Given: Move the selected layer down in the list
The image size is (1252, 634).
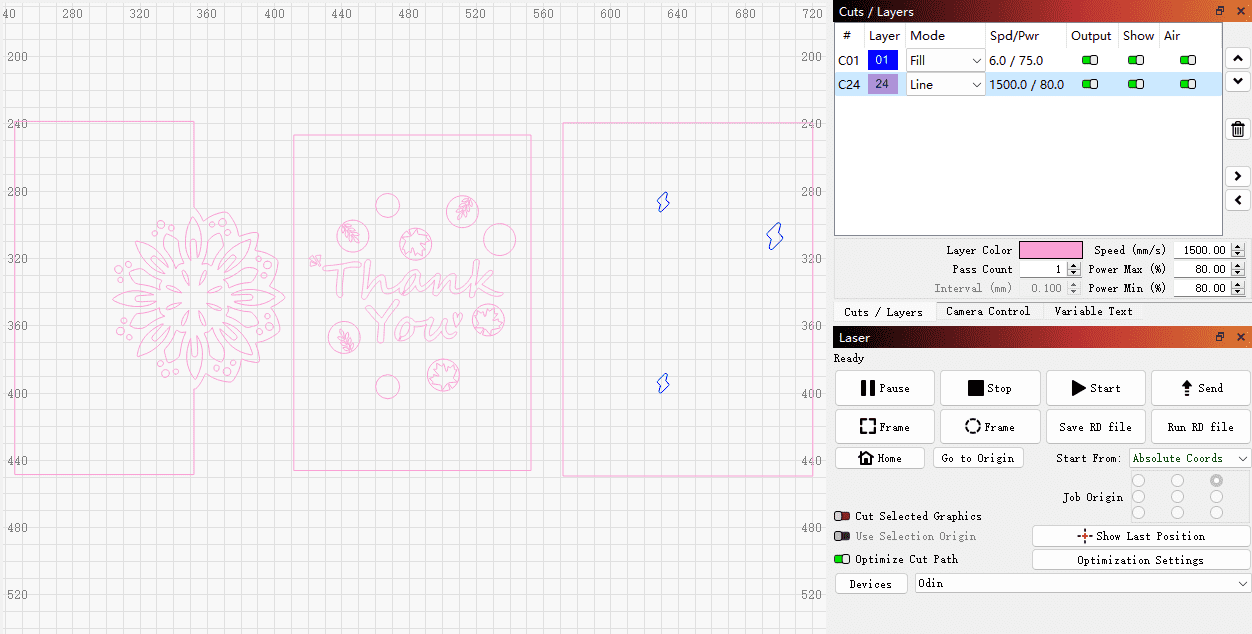Looking at the screenshot, I should pyautogui.click(x=1238, y=81).
